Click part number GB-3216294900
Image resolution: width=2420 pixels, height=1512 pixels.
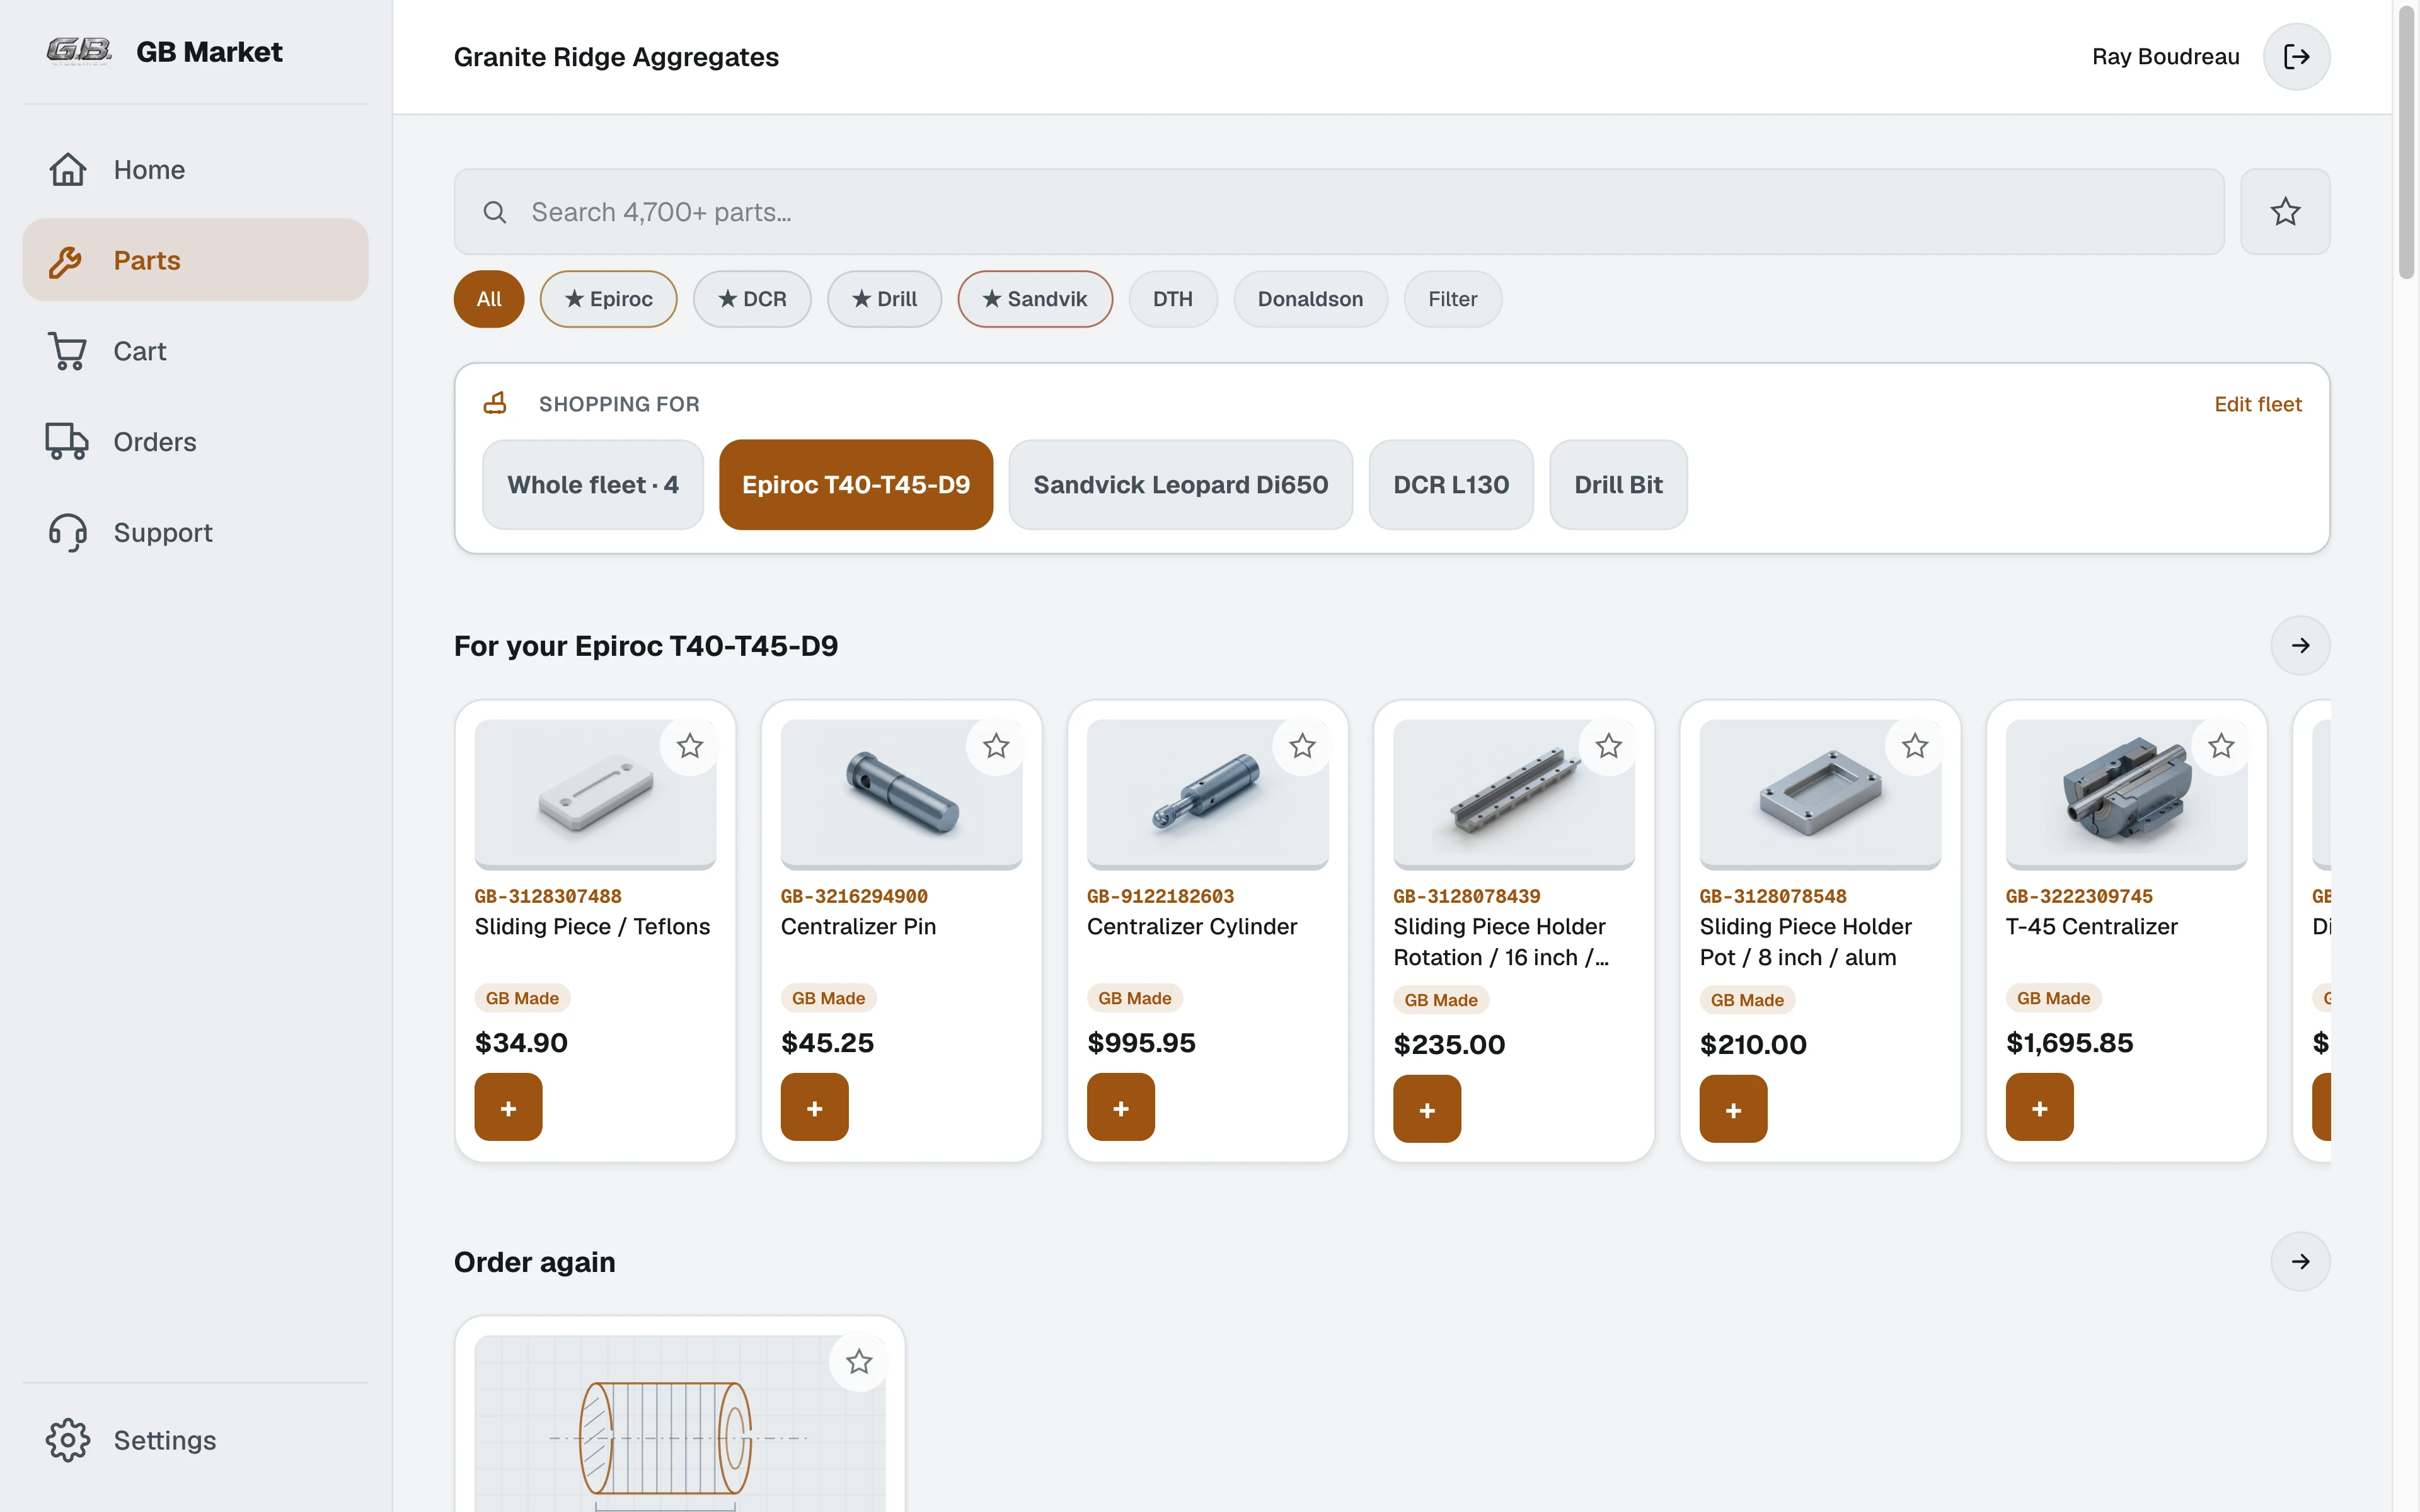pyautogui.click(x=854, y=897)
